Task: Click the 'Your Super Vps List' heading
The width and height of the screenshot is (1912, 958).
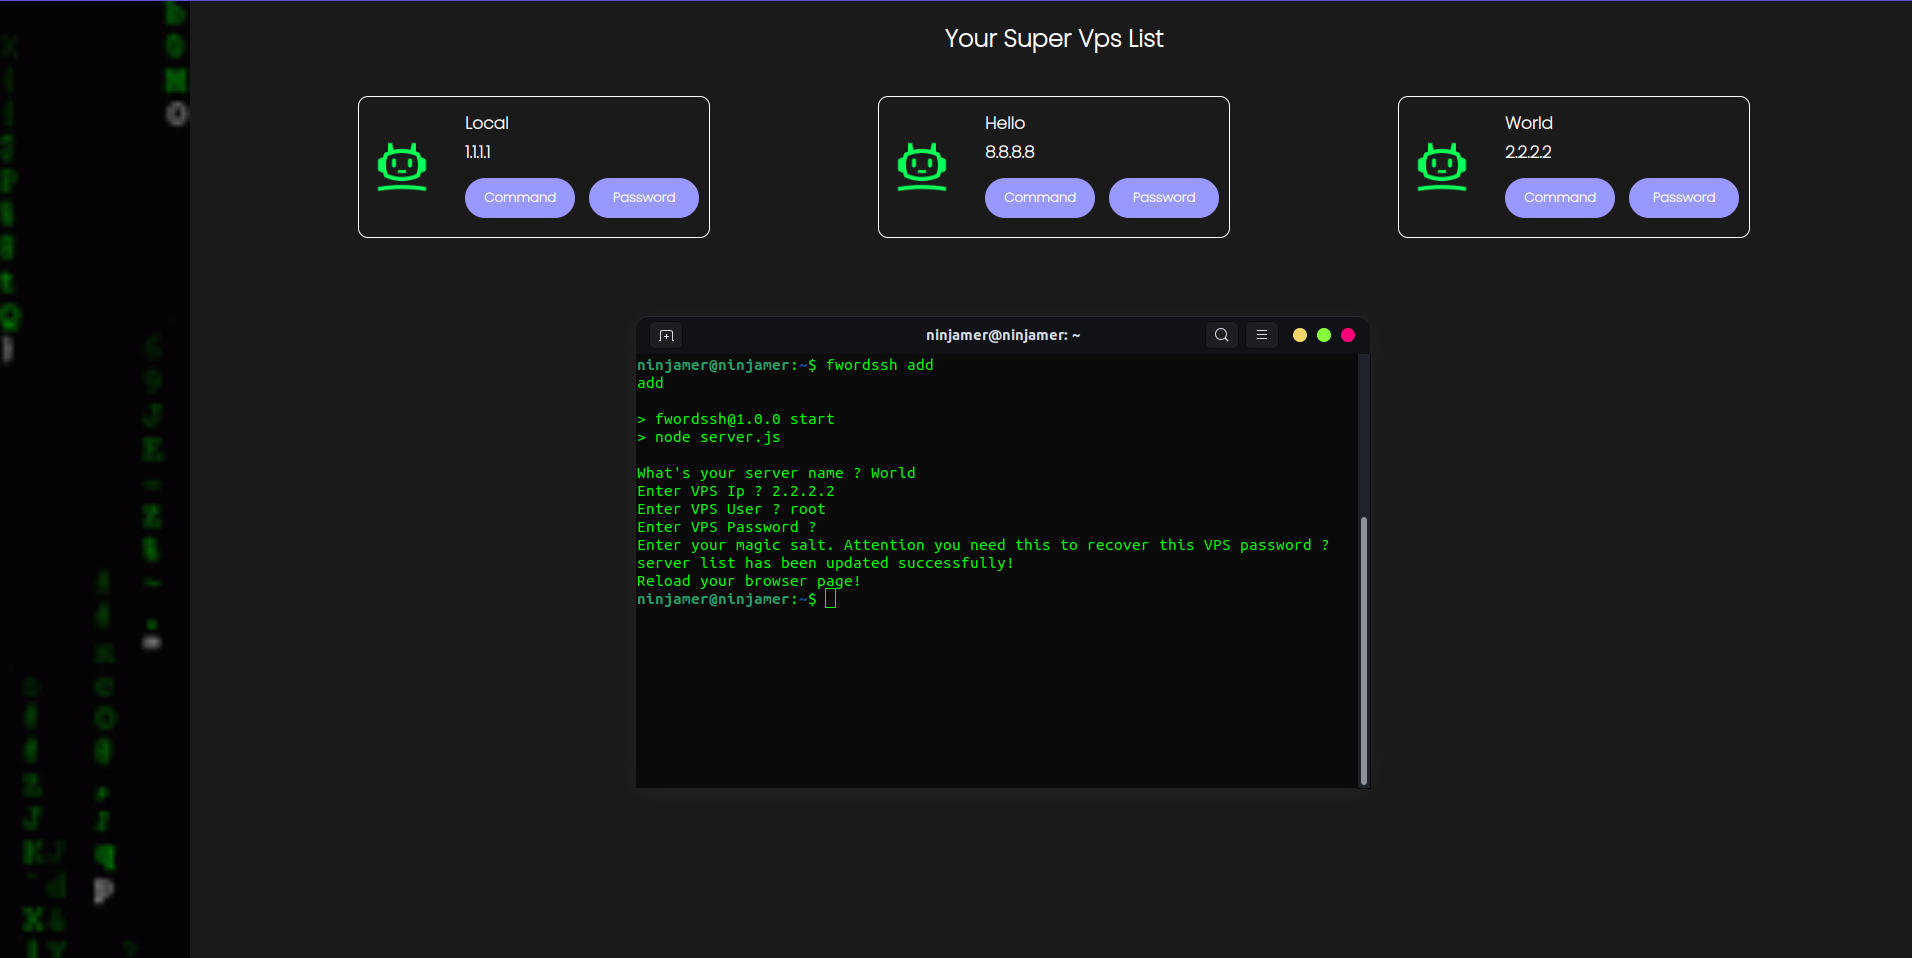Action: 1054,39
